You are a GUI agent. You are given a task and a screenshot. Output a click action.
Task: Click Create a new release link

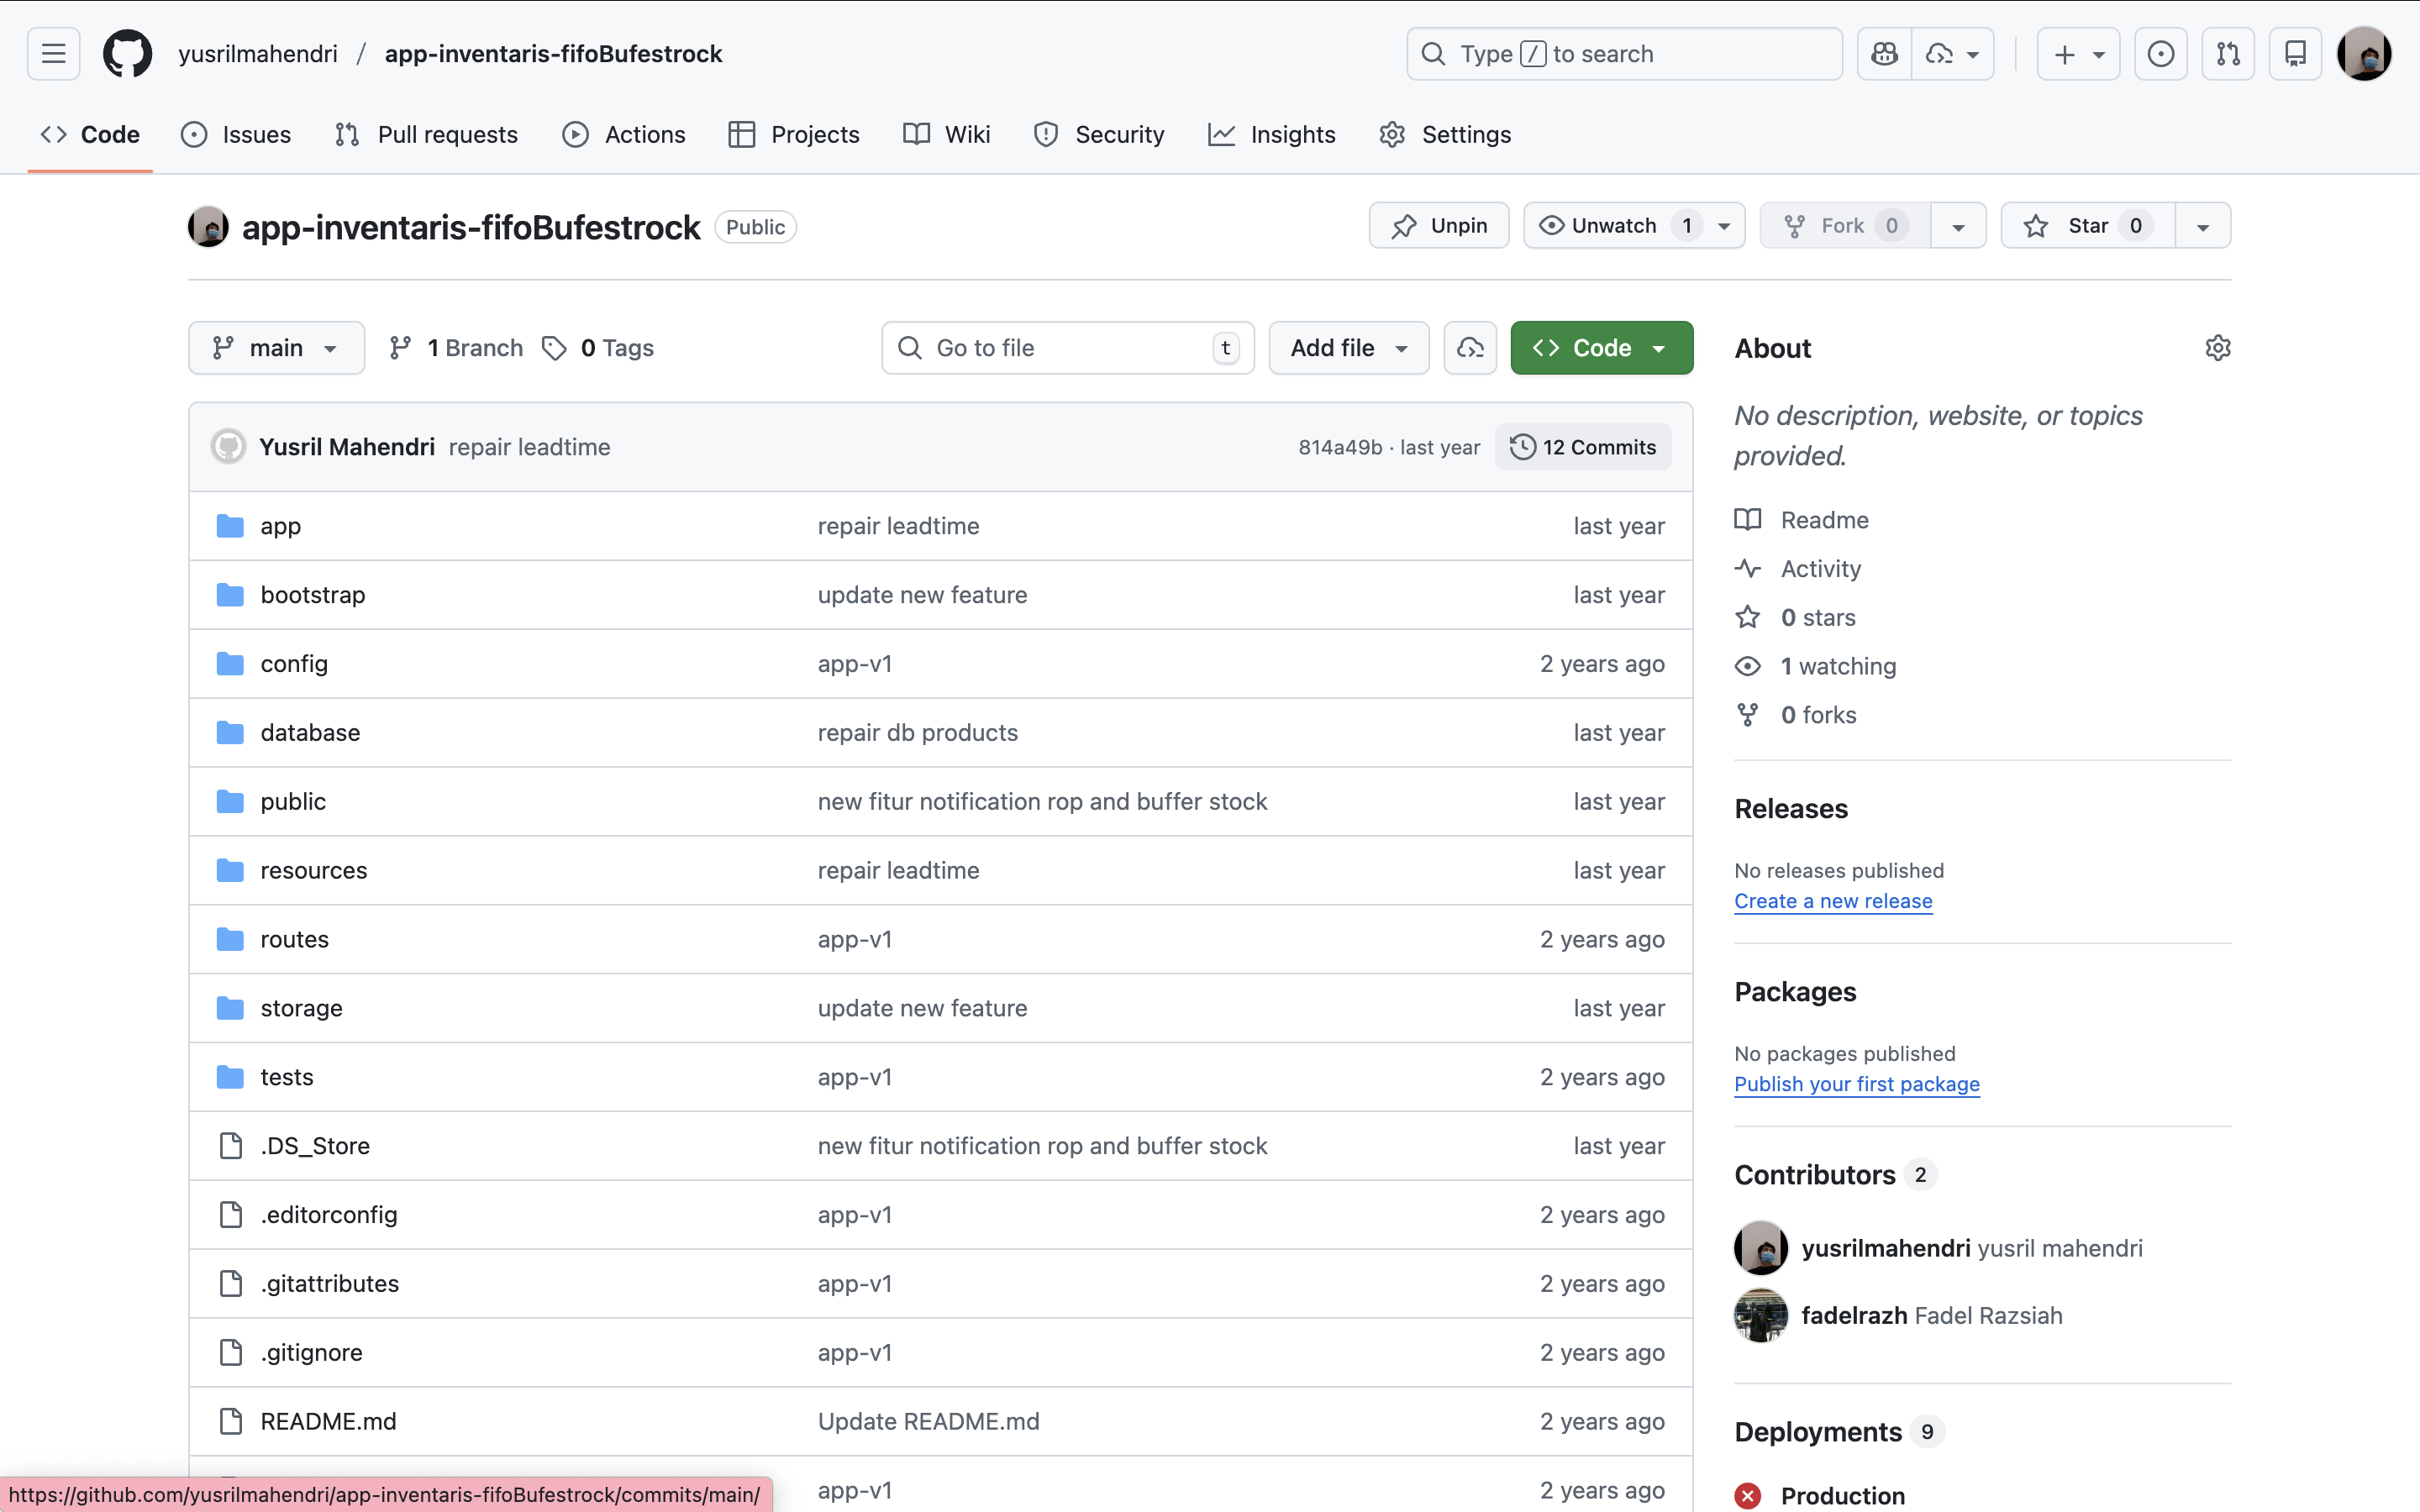click(1833, 901)
